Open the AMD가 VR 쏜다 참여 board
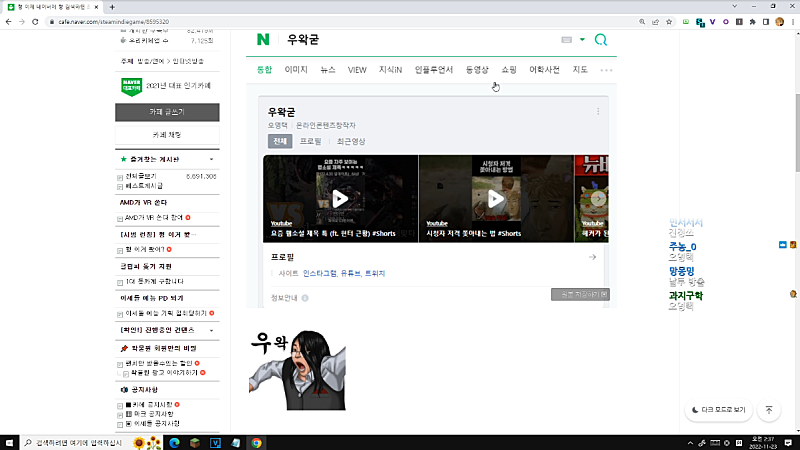Image resolution: width=800 pixels, height=450 pixels. 154,218
